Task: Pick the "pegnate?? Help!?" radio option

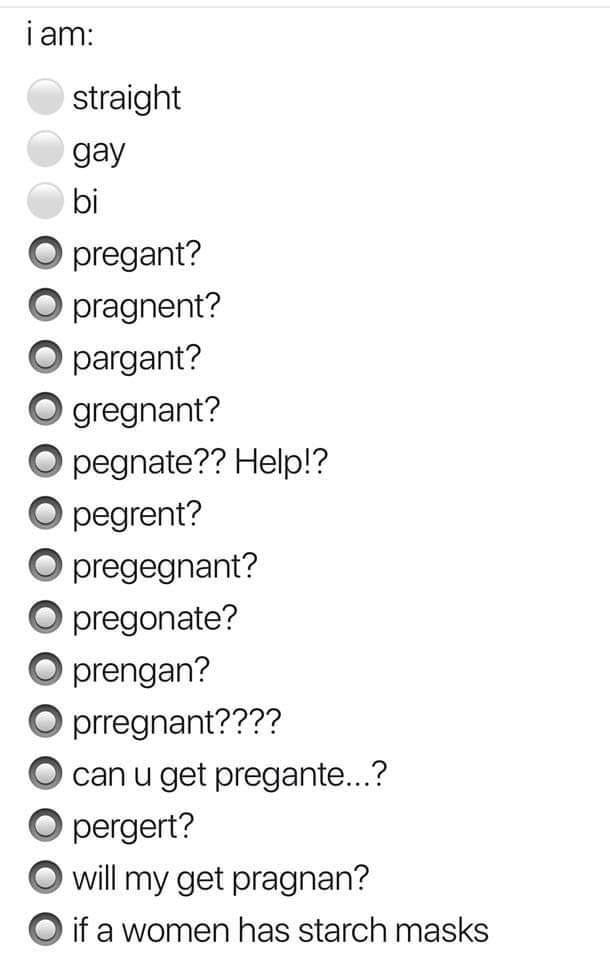Action: click(46, 462)
